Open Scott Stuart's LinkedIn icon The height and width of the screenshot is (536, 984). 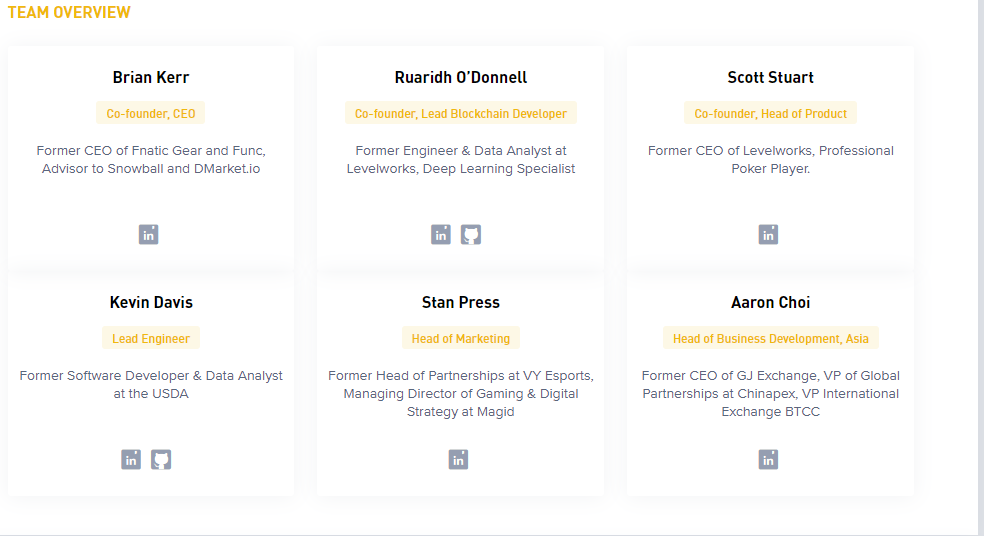click(x=769, y=235)
